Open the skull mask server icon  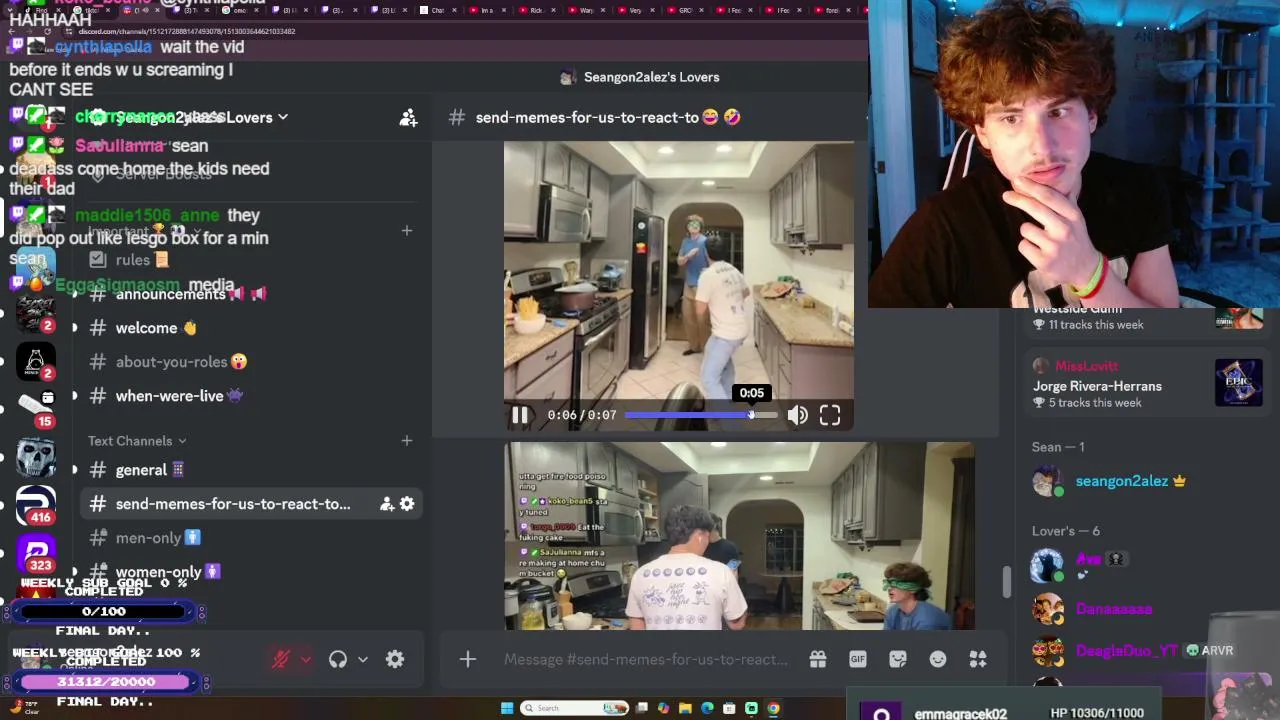[36, 456]
